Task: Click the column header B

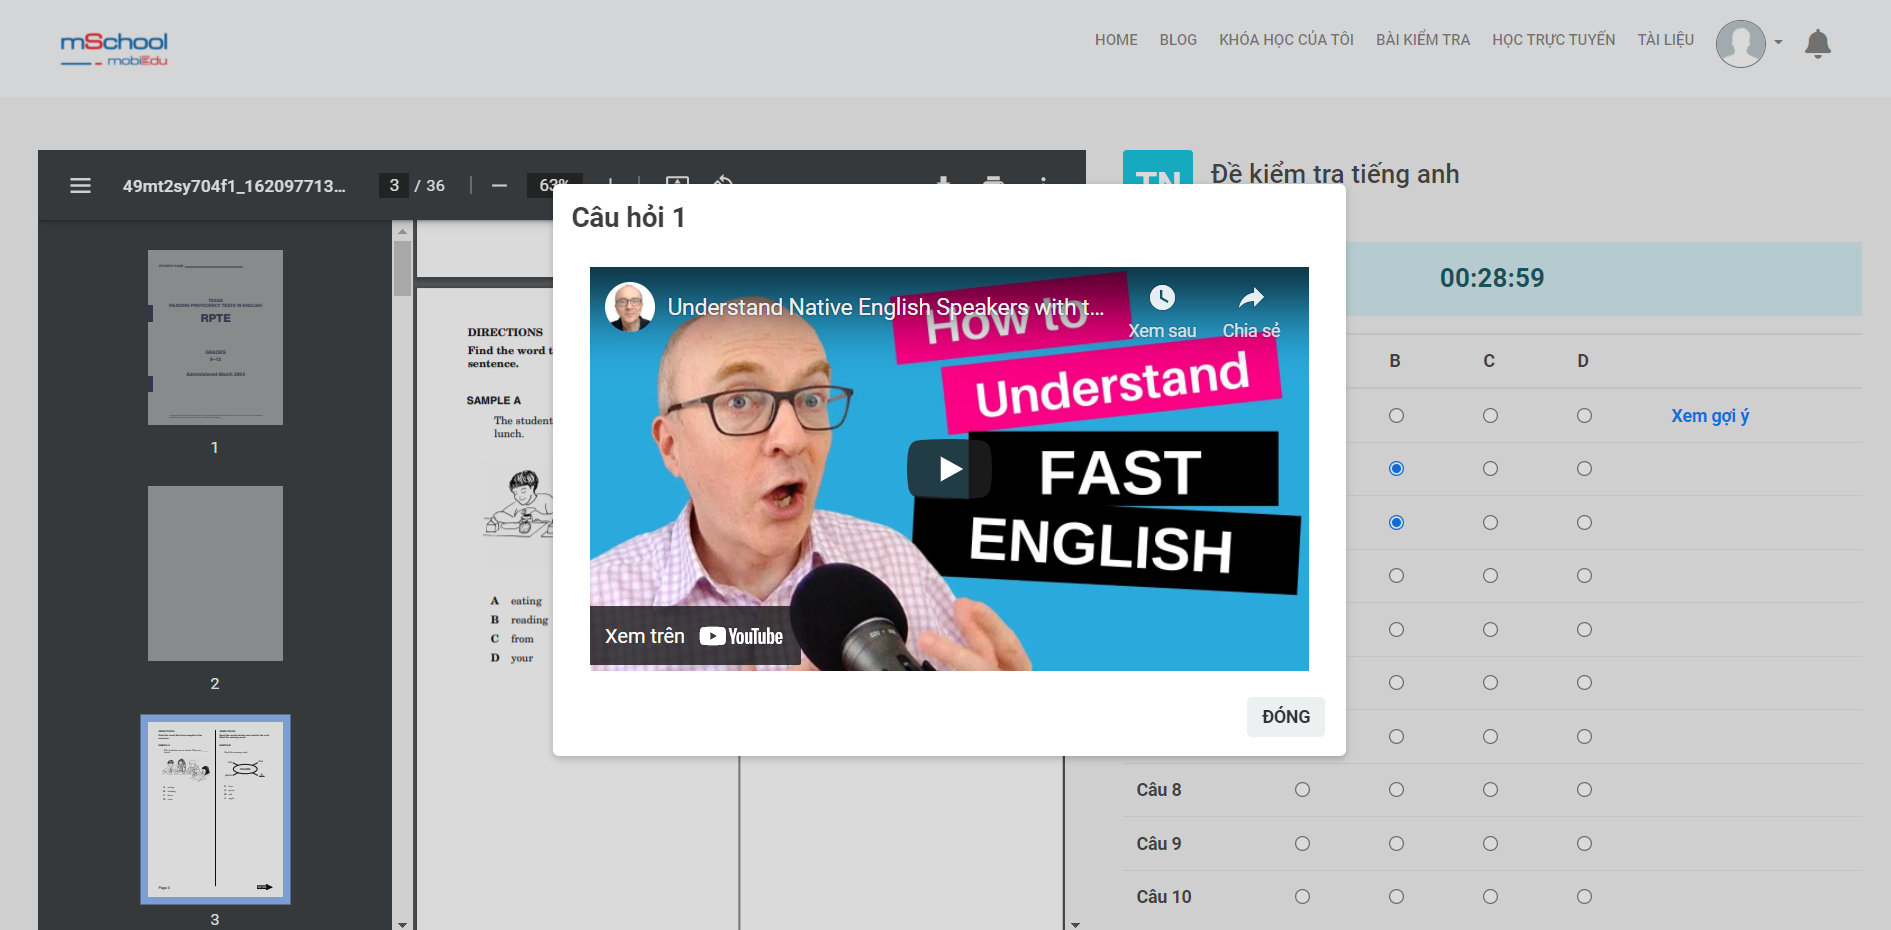Action: click(x=1395, y=361)
